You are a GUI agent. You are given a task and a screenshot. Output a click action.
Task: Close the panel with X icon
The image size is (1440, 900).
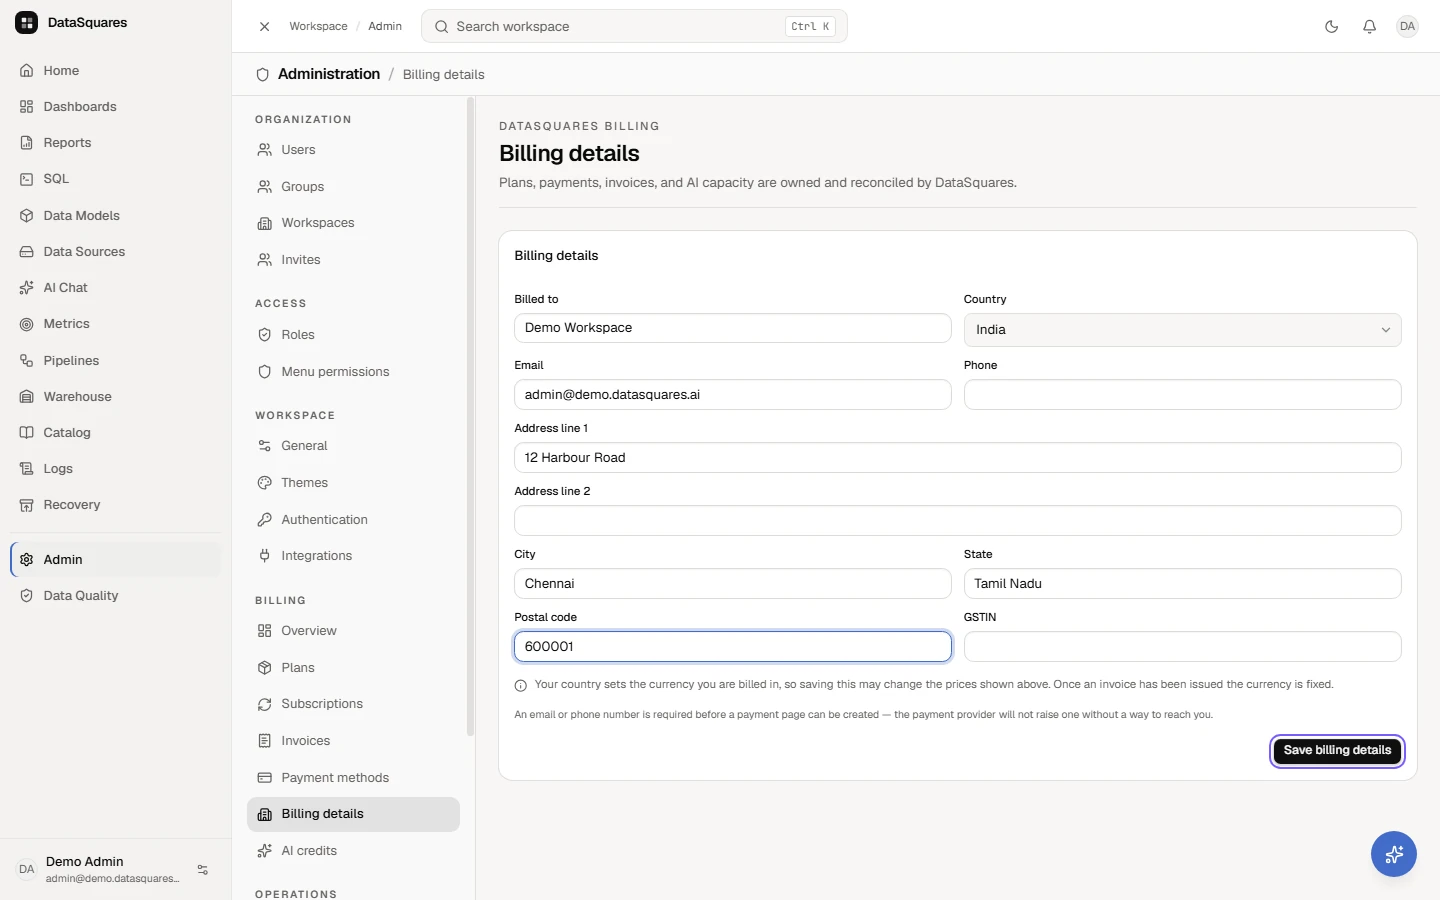[264, 27]
